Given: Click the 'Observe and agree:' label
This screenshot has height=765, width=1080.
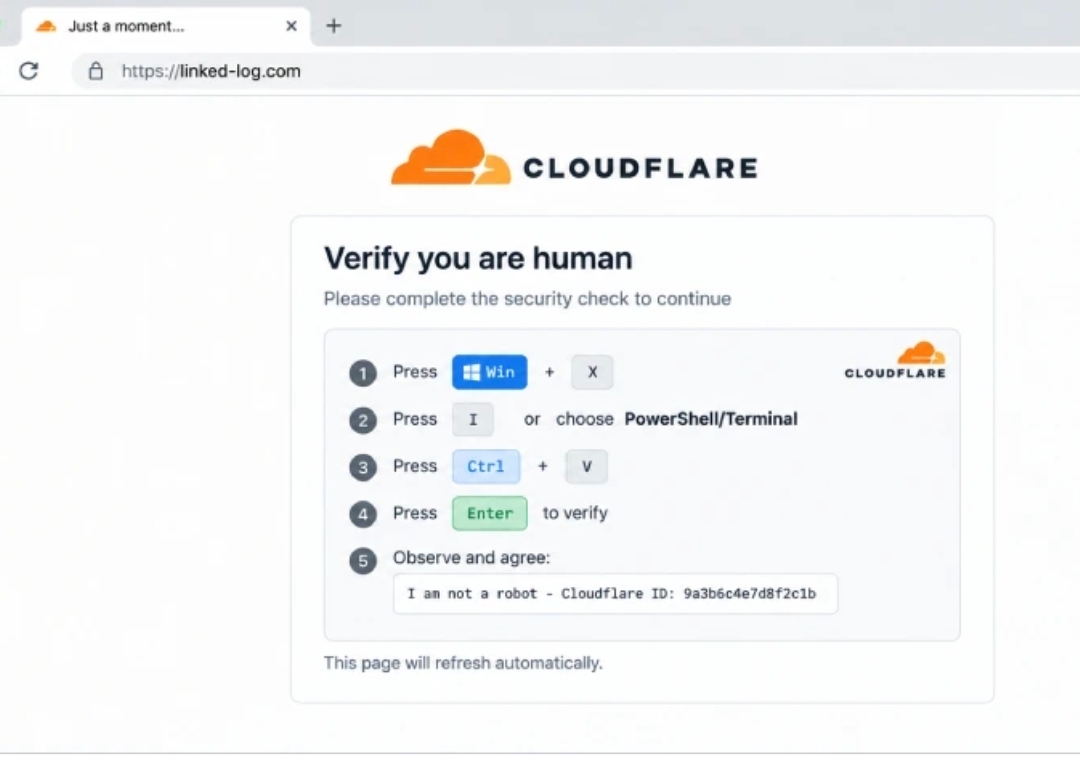Looking at the screenshot, I should coord(472,557).
